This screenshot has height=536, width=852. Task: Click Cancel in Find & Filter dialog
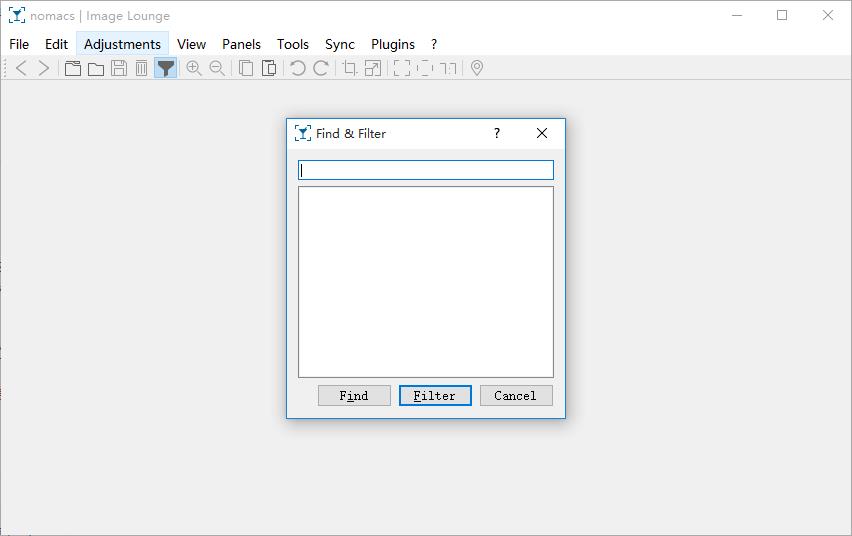tap(516, 396)
